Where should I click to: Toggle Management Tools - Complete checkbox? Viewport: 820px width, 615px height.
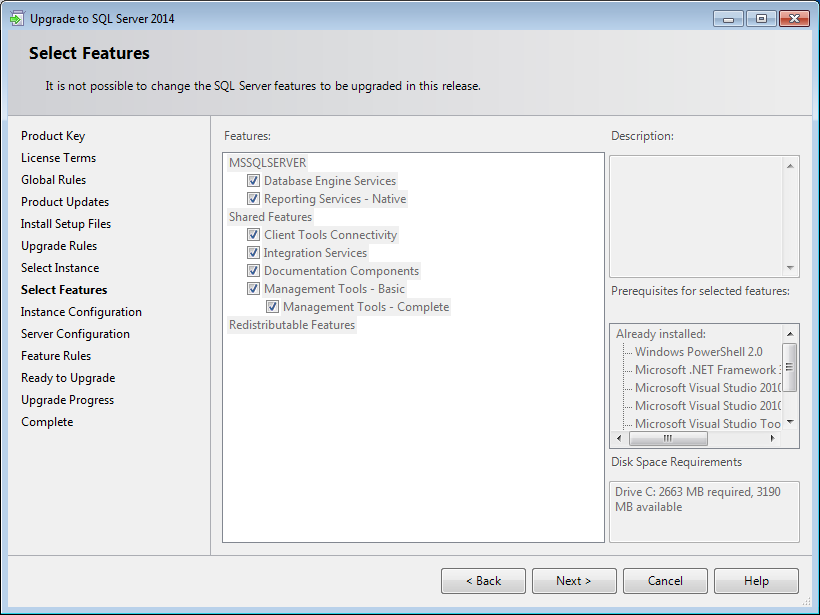click(x=272, y=307)
